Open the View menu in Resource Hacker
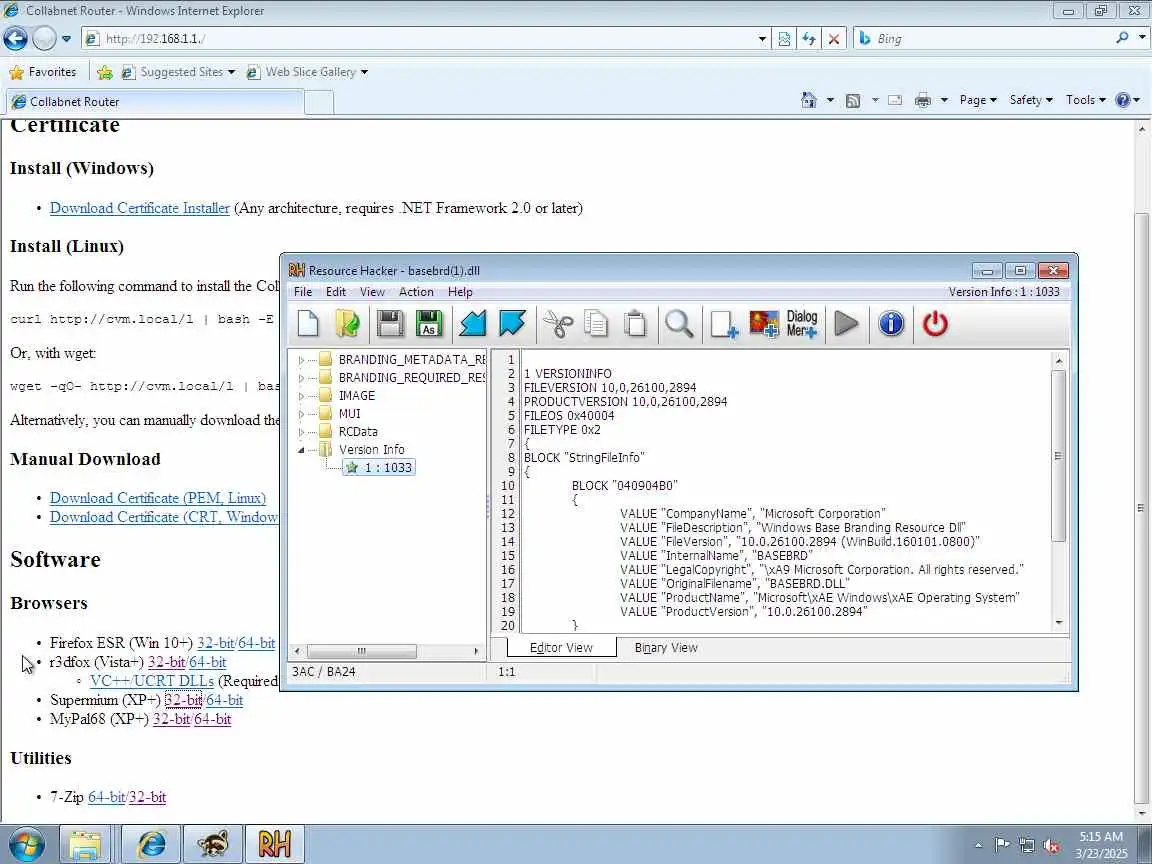This screenshot has width=1152, height=864. [372, 292]
